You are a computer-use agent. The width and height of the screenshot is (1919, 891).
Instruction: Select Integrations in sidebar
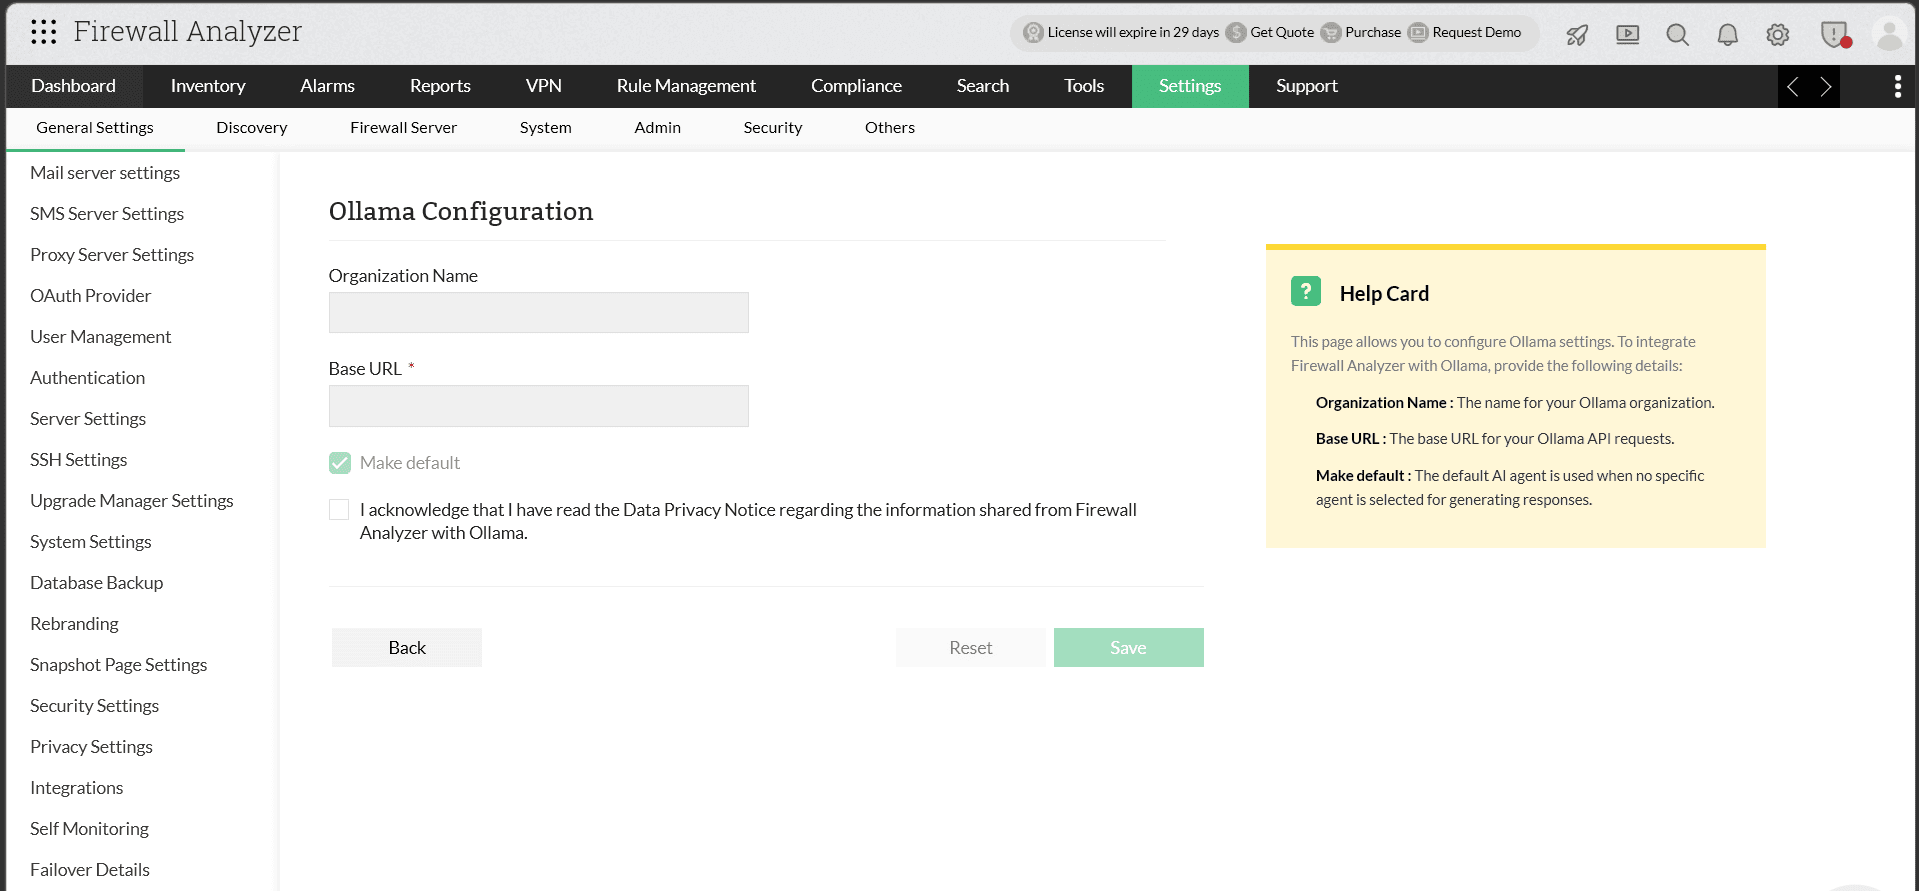[77, 788]
